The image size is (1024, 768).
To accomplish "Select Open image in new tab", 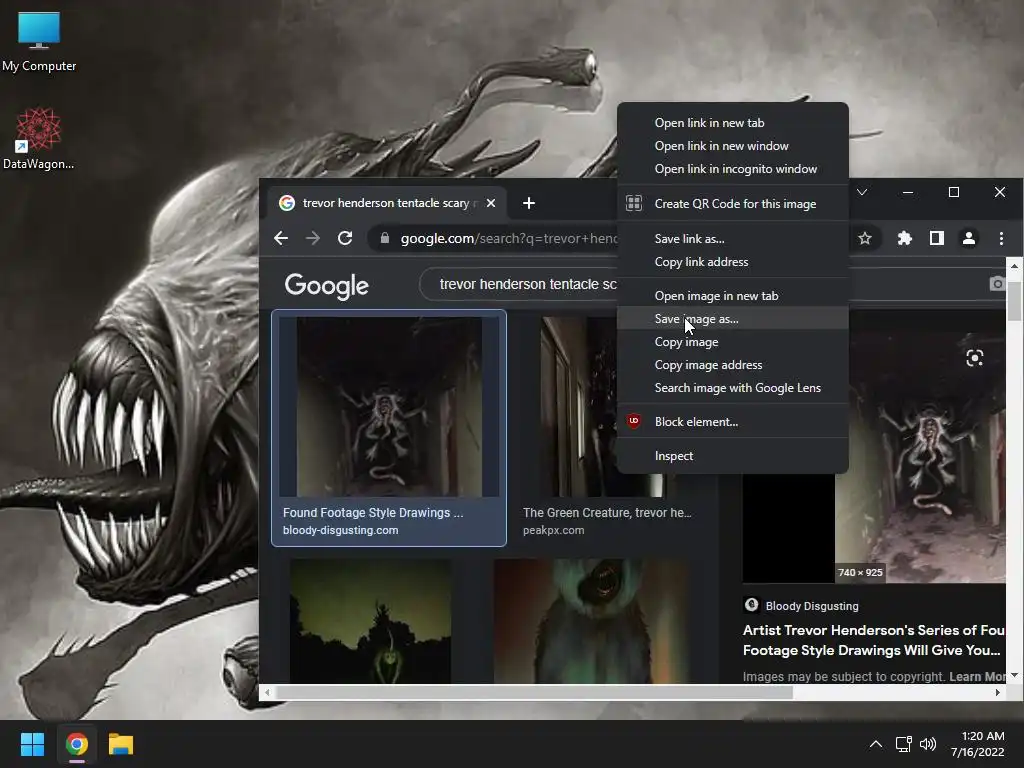I will click(x=733, y=296).
